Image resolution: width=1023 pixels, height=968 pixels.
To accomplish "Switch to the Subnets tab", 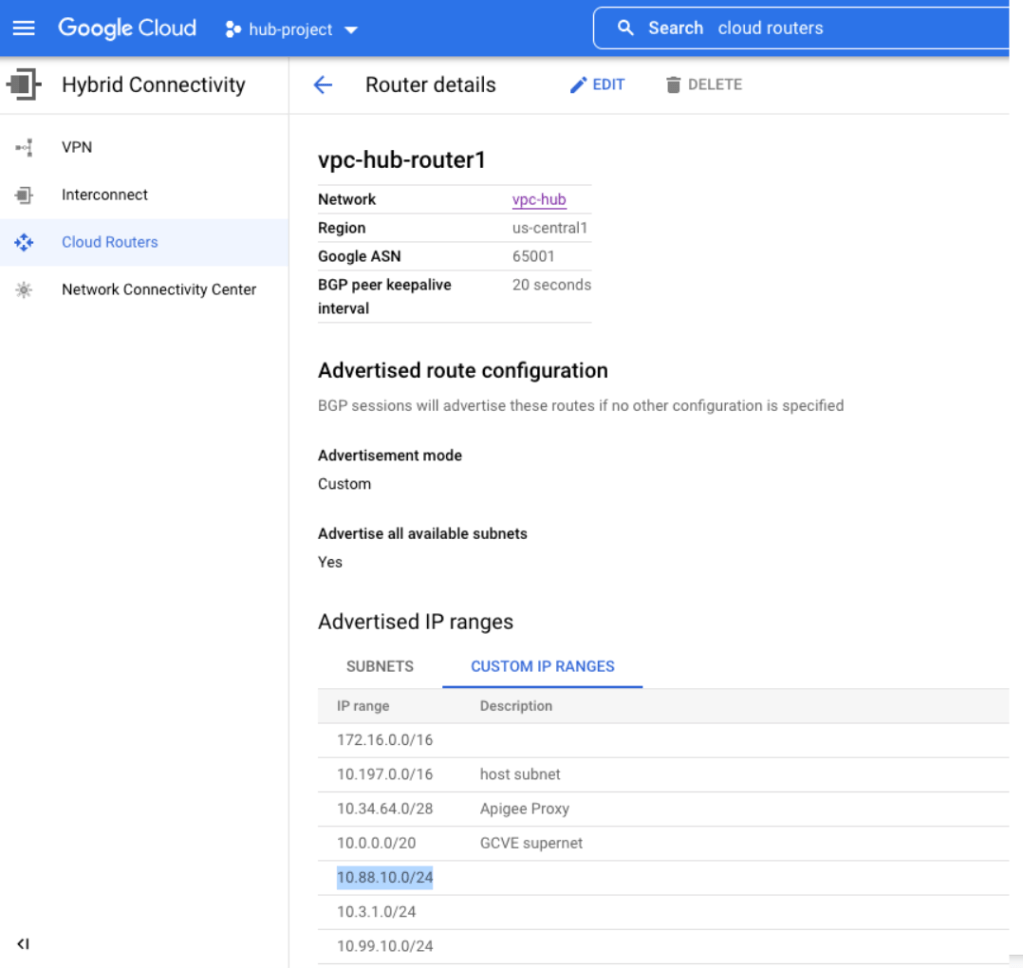I will pos(379,666).
